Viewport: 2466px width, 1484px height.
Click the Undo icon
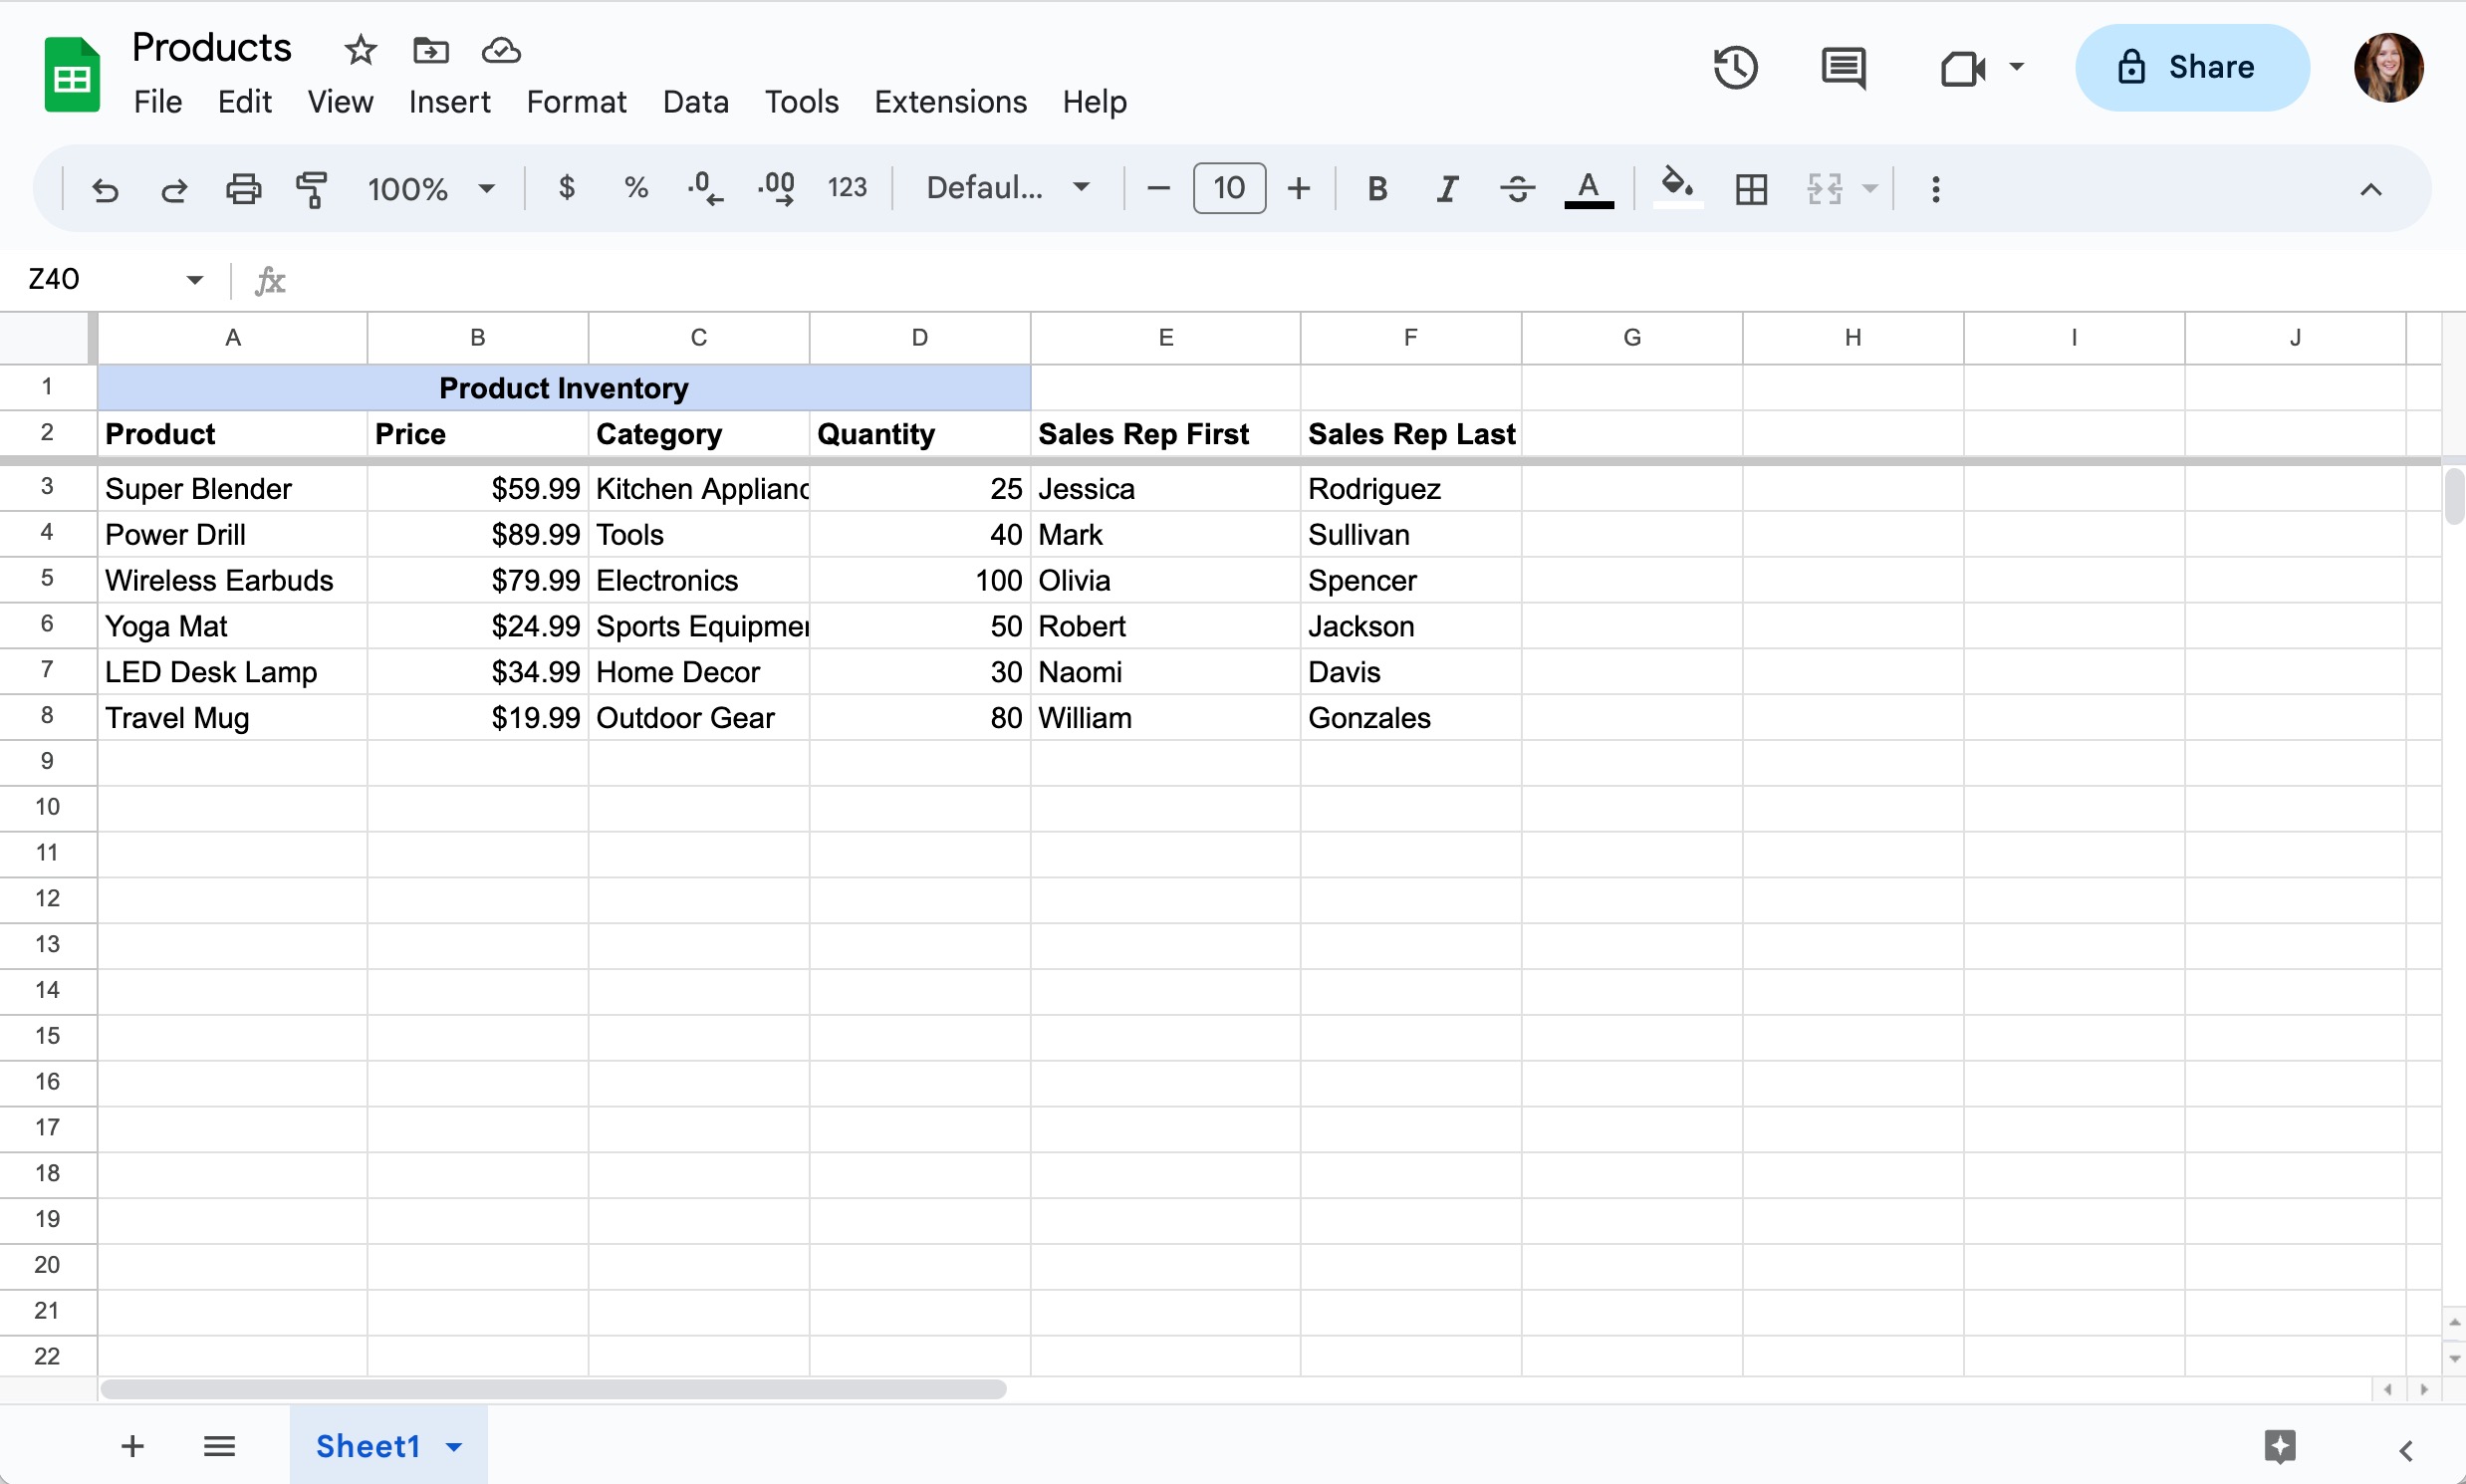pyautogui.click(x=104, y=188)
